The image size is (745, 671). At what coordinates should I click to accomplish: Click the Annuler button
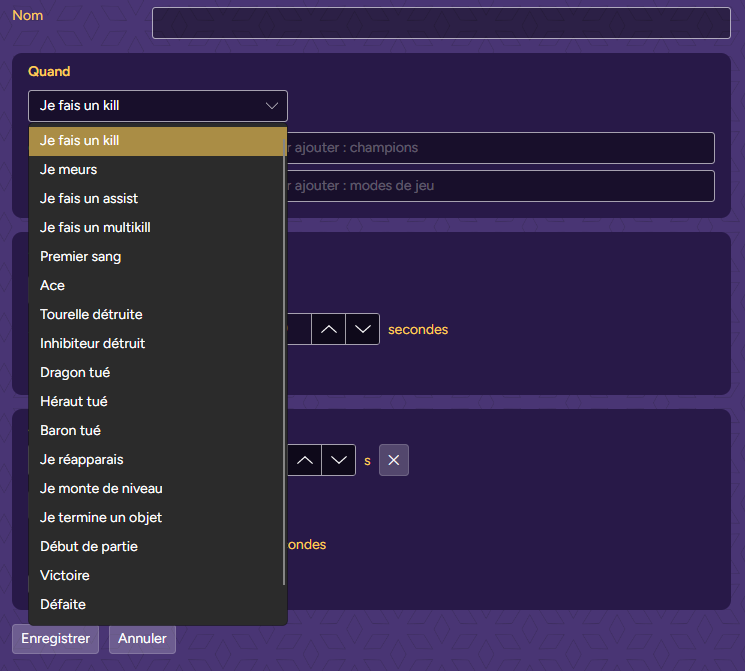[x=143, y=639]
